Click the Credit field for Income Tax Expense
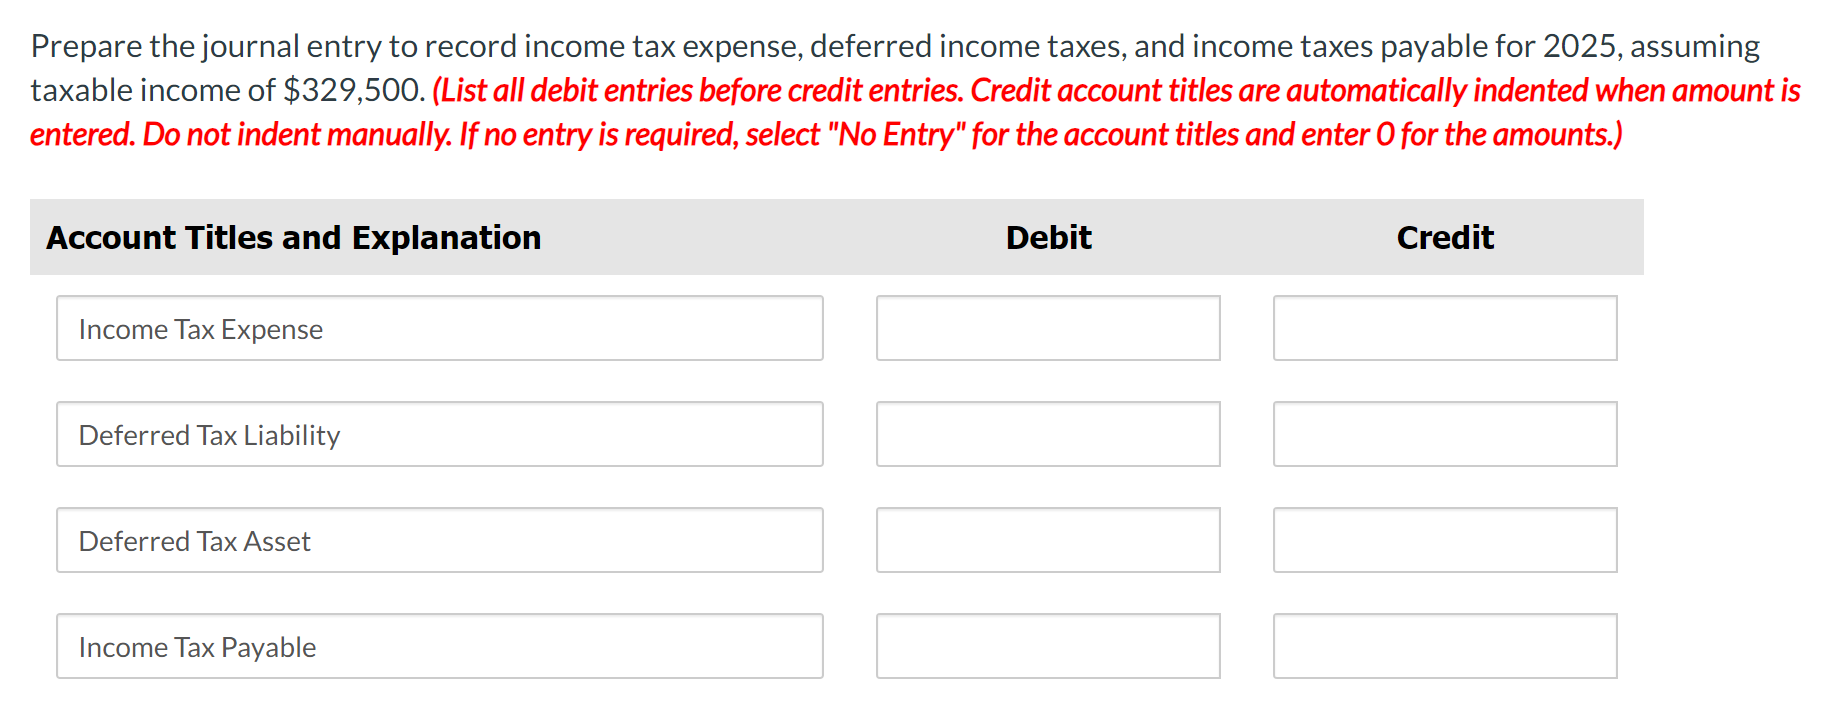1824x728 pixels. (1445, 328)
